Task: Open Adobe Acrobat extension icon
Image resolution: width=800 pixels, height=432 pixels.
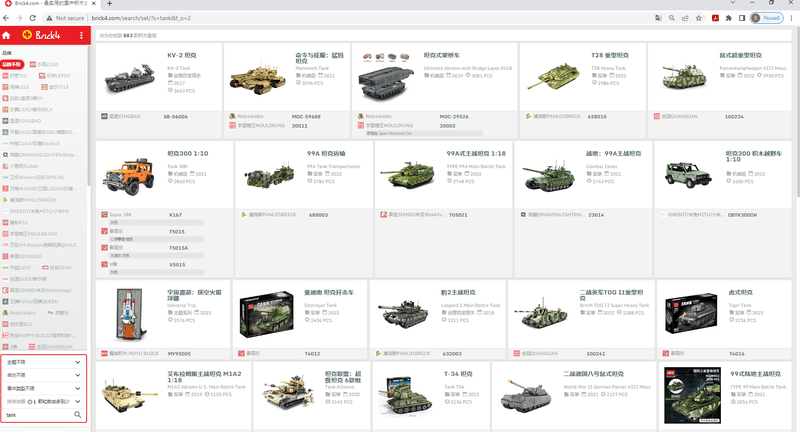Action: (715, 18)
